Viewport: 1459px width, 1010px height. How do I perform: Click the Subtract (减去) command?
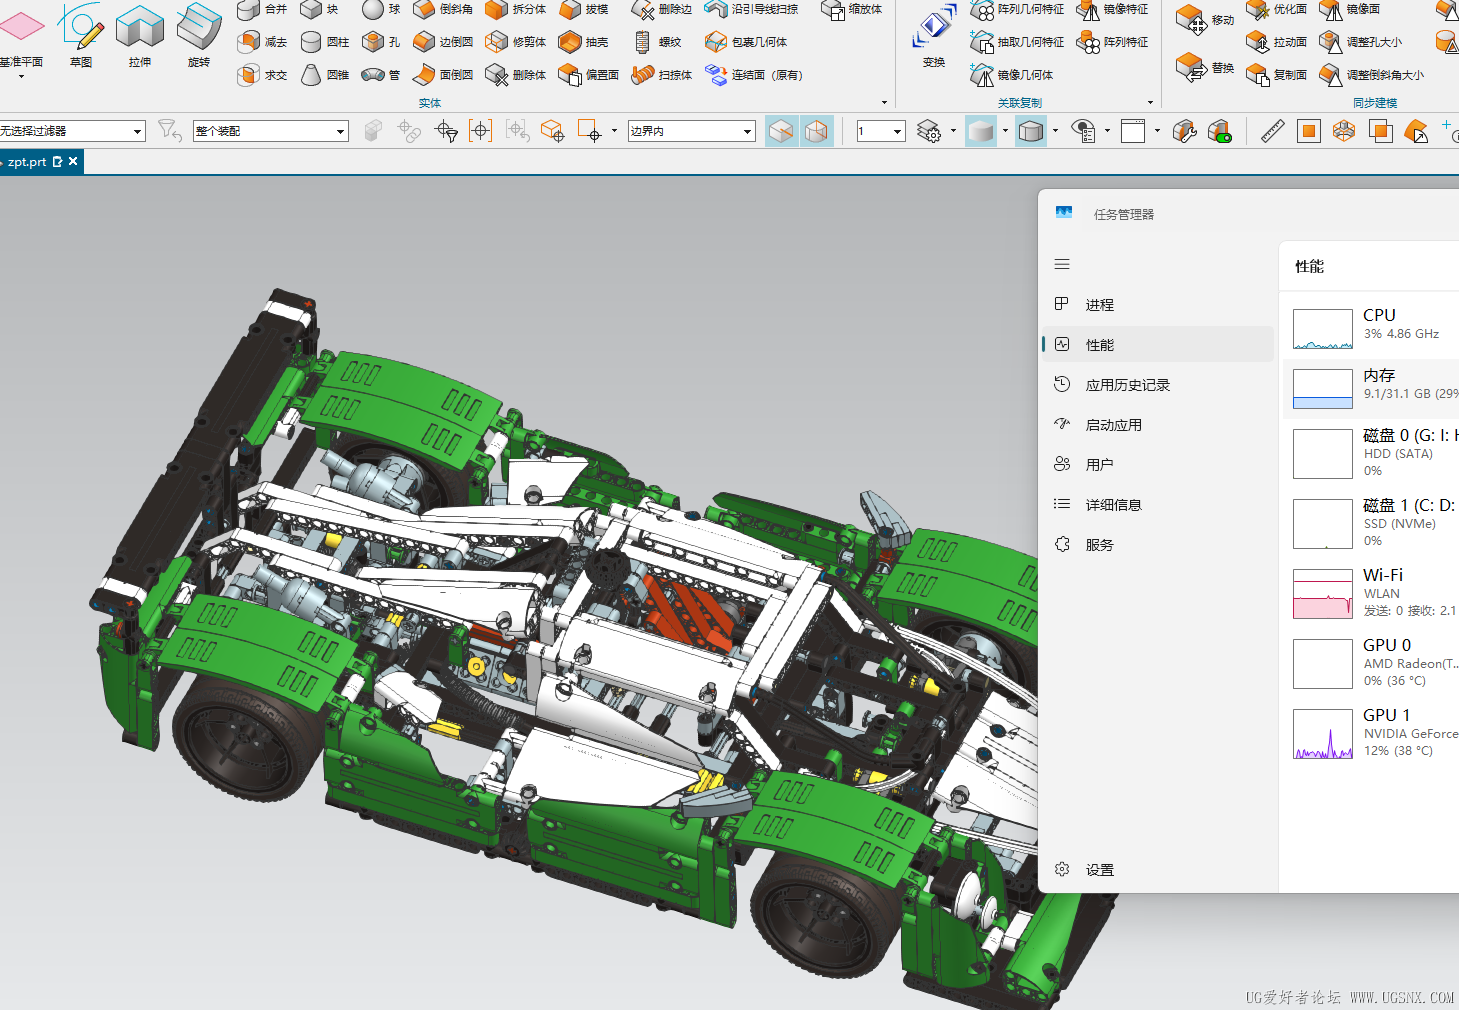pyautogui.click(x=263, y=42)
